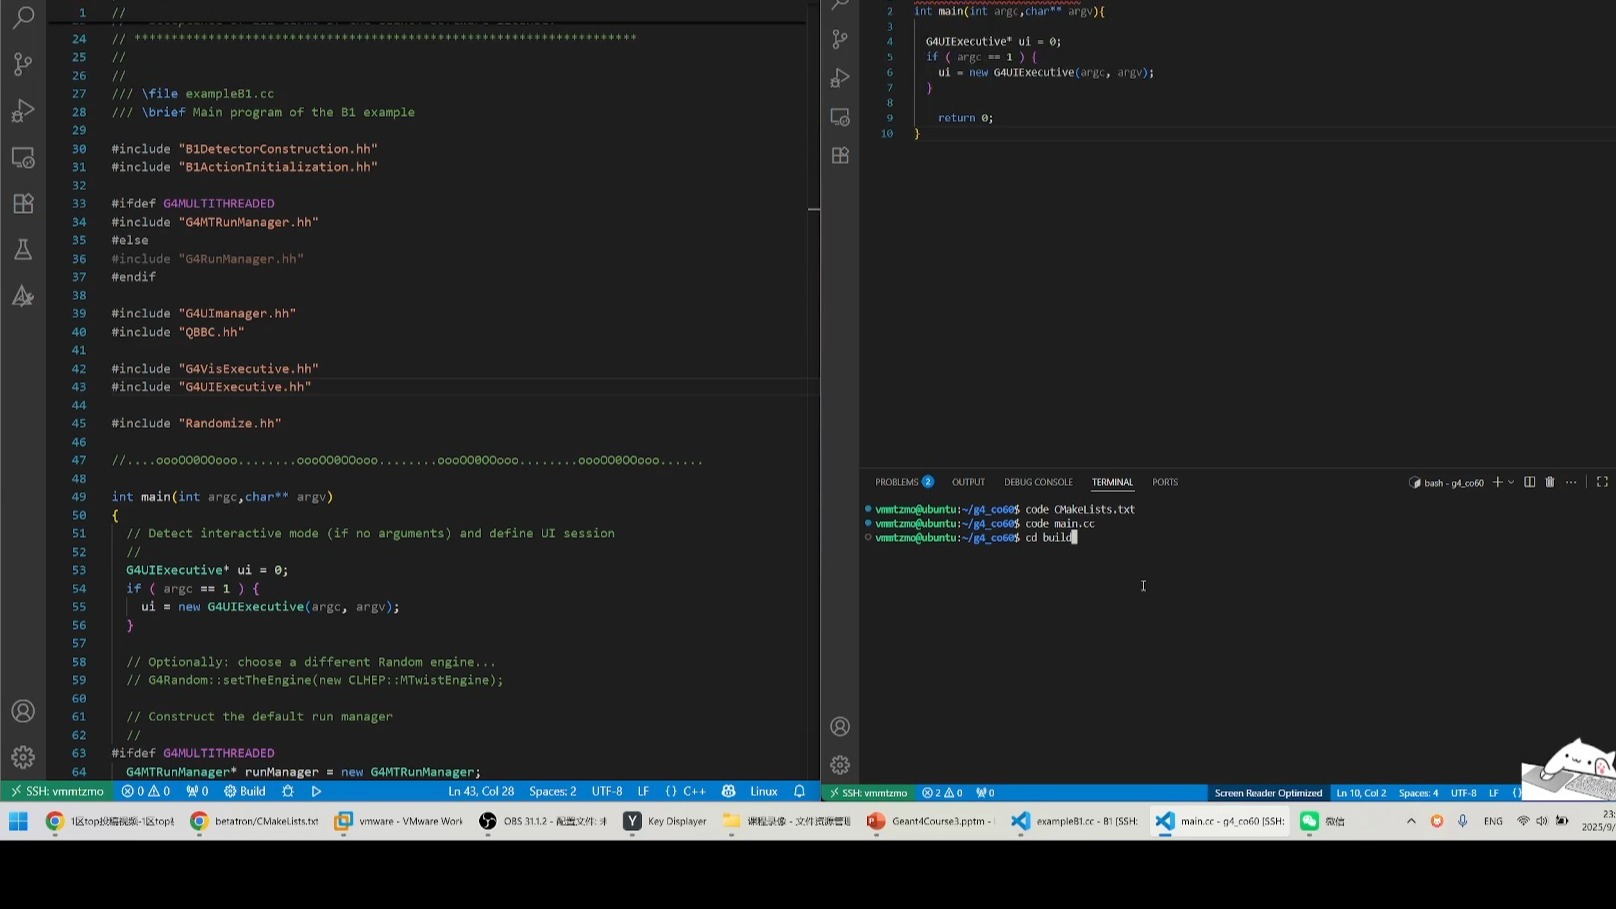Open the Testing flask view in left window

coord(23,249)
